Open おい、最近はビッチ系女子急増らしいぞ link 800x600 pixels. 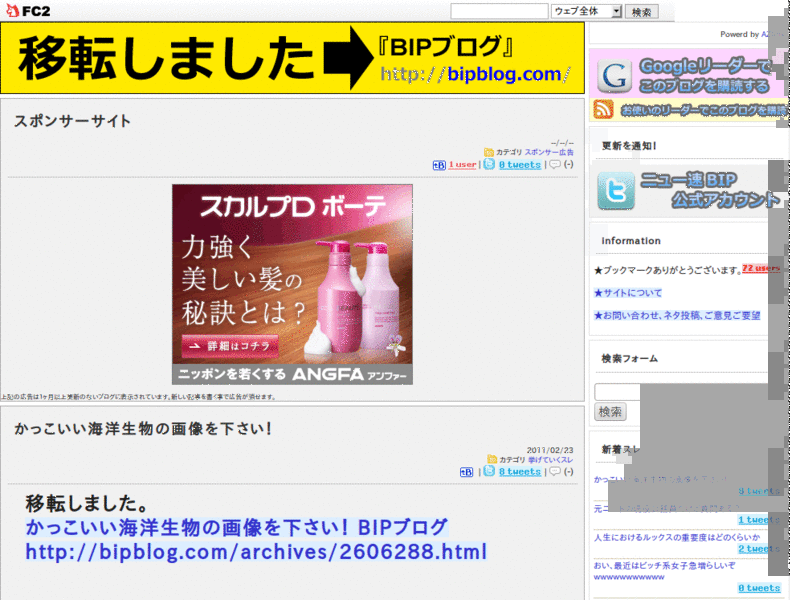(x=664, y=571)
